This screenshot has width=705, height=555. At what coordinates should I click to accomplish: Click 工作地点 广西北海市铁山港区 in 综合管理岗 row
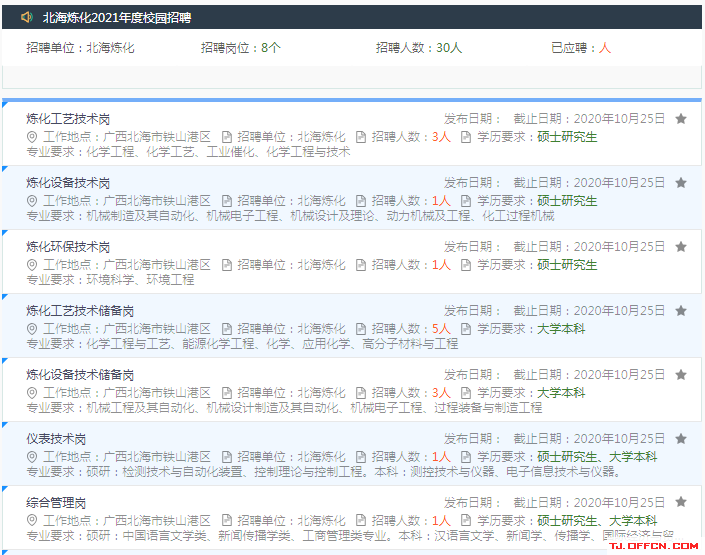[127, 521]
